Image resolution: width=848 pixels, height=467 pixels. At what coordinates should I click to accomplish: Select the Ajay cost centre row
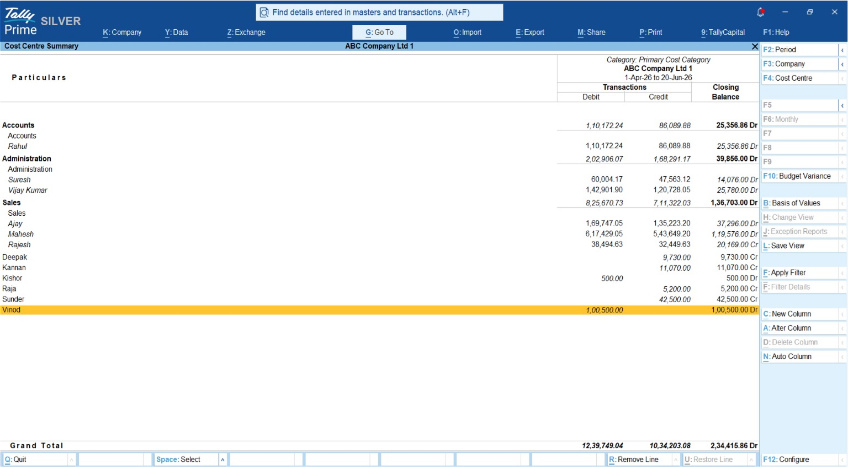(379, 224)
